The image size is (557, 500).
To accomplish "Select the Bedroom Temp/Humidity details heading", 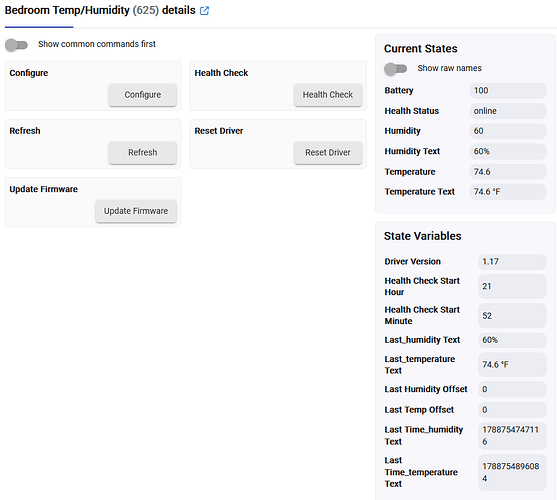I will coord(100,10).
